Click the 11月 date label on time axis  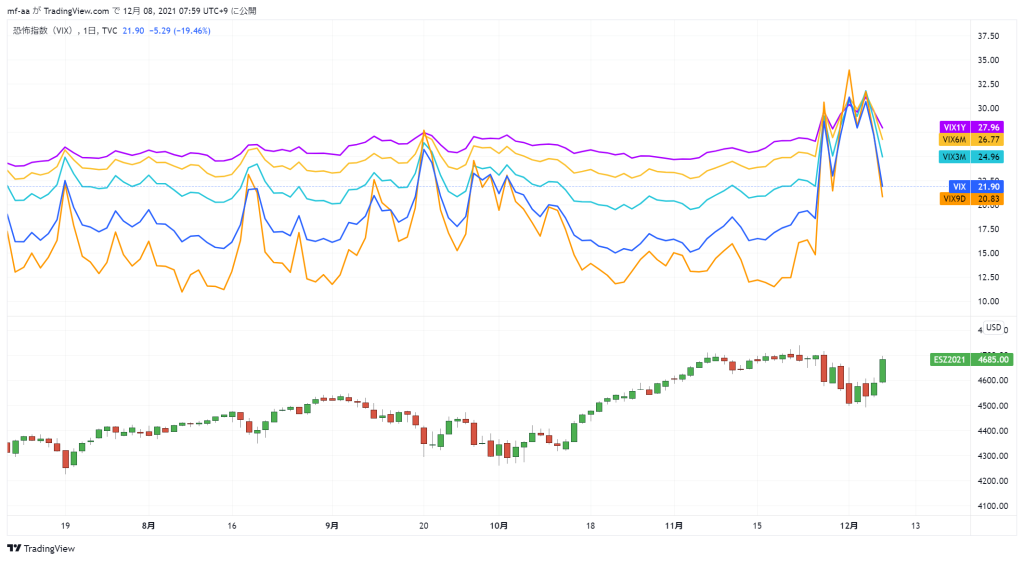click(674, 526)
